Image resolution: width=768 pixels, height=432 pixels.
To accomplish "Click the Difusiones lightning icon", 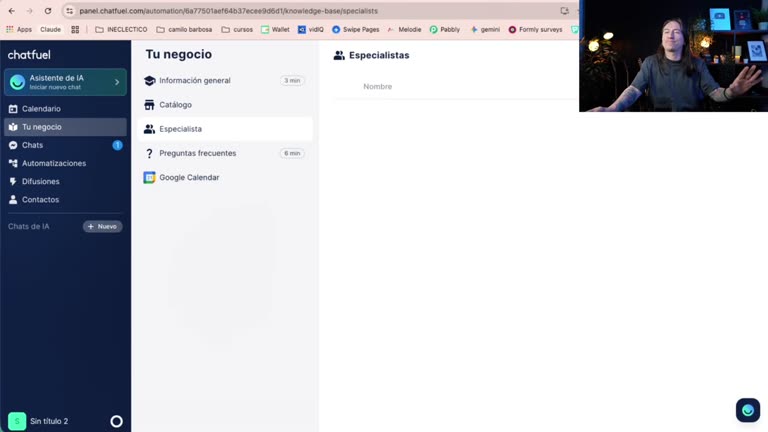I will 13,181.
